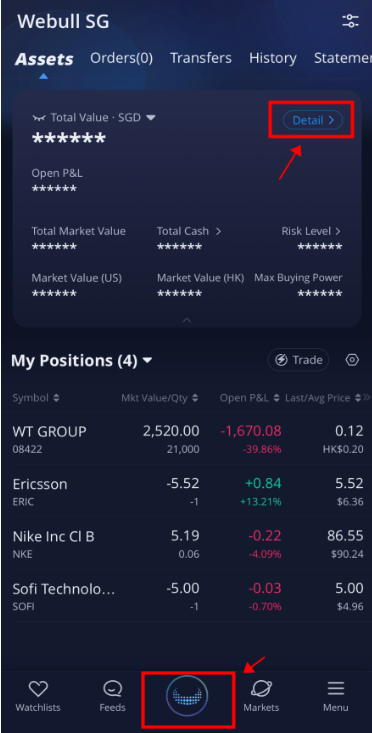Sort positions by Symbol column
The width and height of the screenshot is (372, 733).
coord(36,398)
